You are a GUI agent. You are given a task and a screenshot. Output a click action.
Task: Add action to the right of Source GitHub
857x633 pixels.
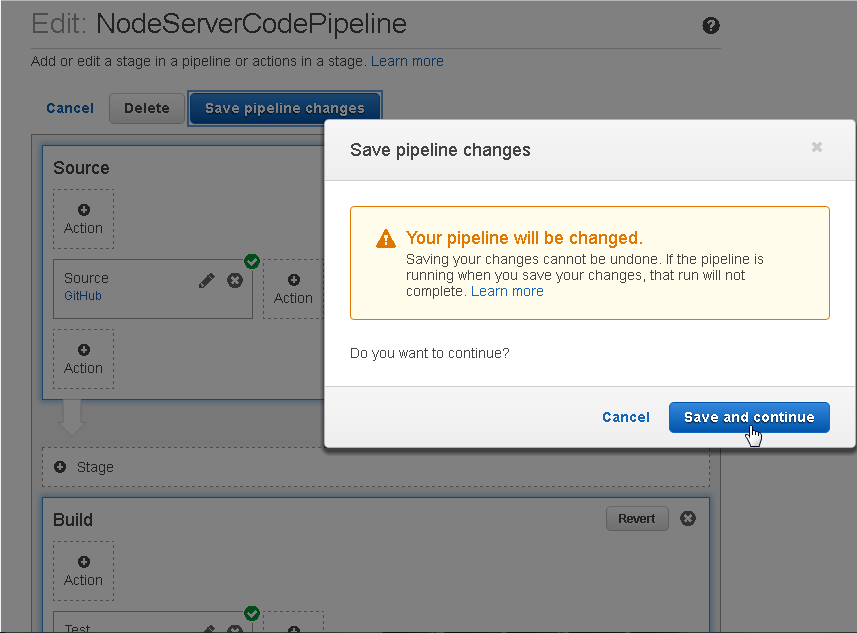[294, 289]
